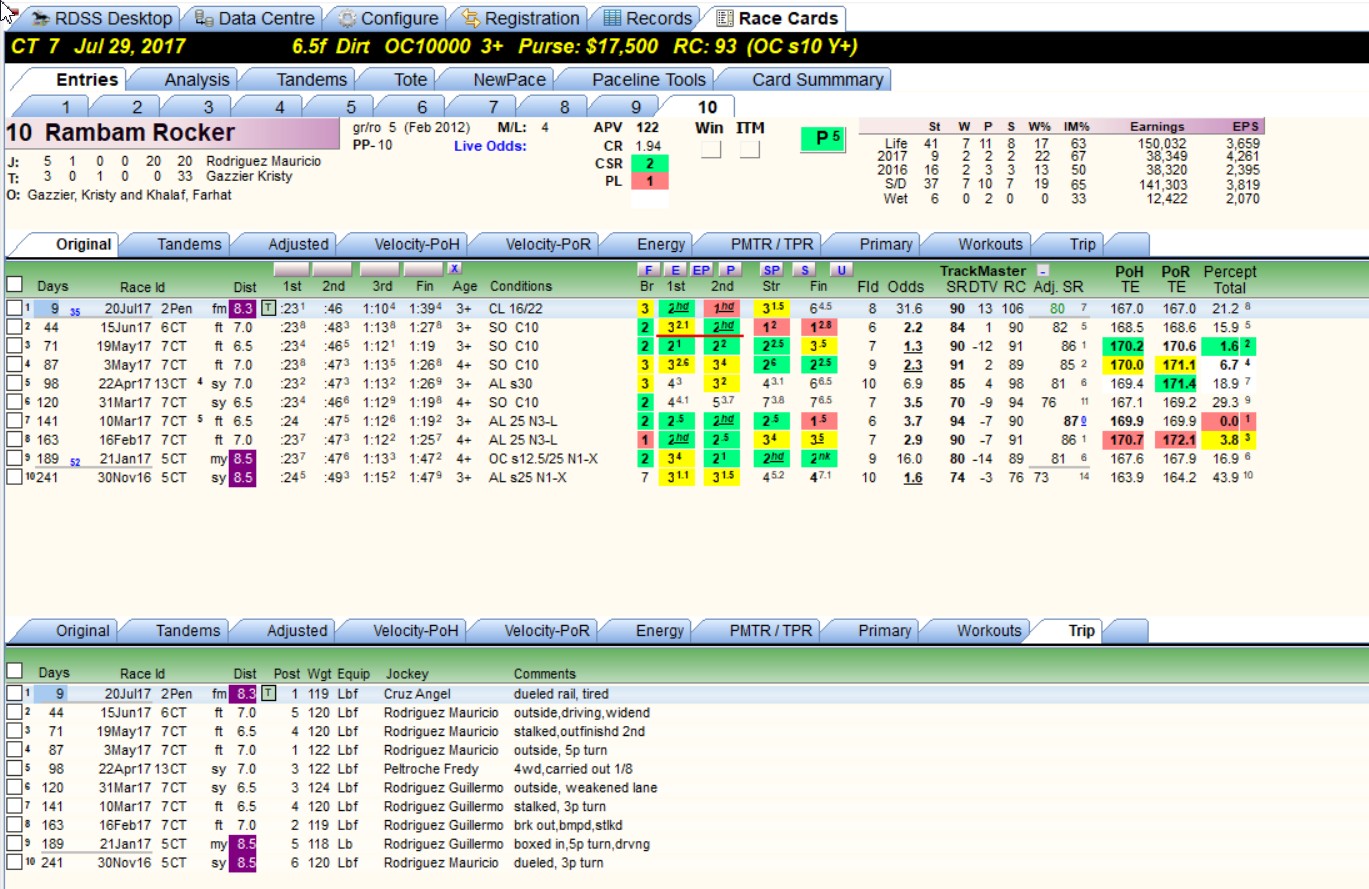Click the Comments header in Trip table

[x=545, y=673]
